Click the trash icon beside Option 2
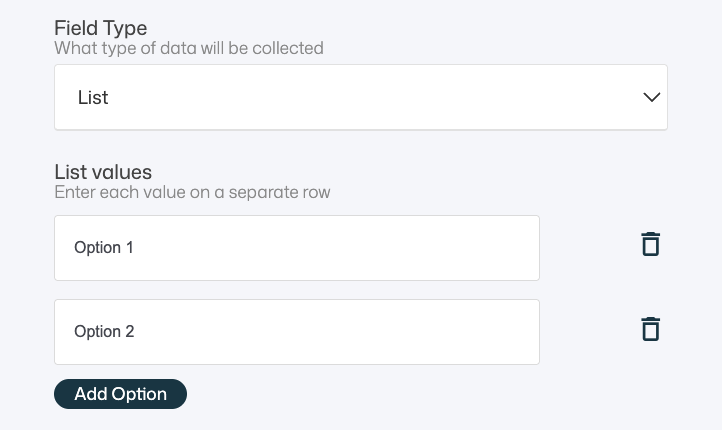 (650, 329)
